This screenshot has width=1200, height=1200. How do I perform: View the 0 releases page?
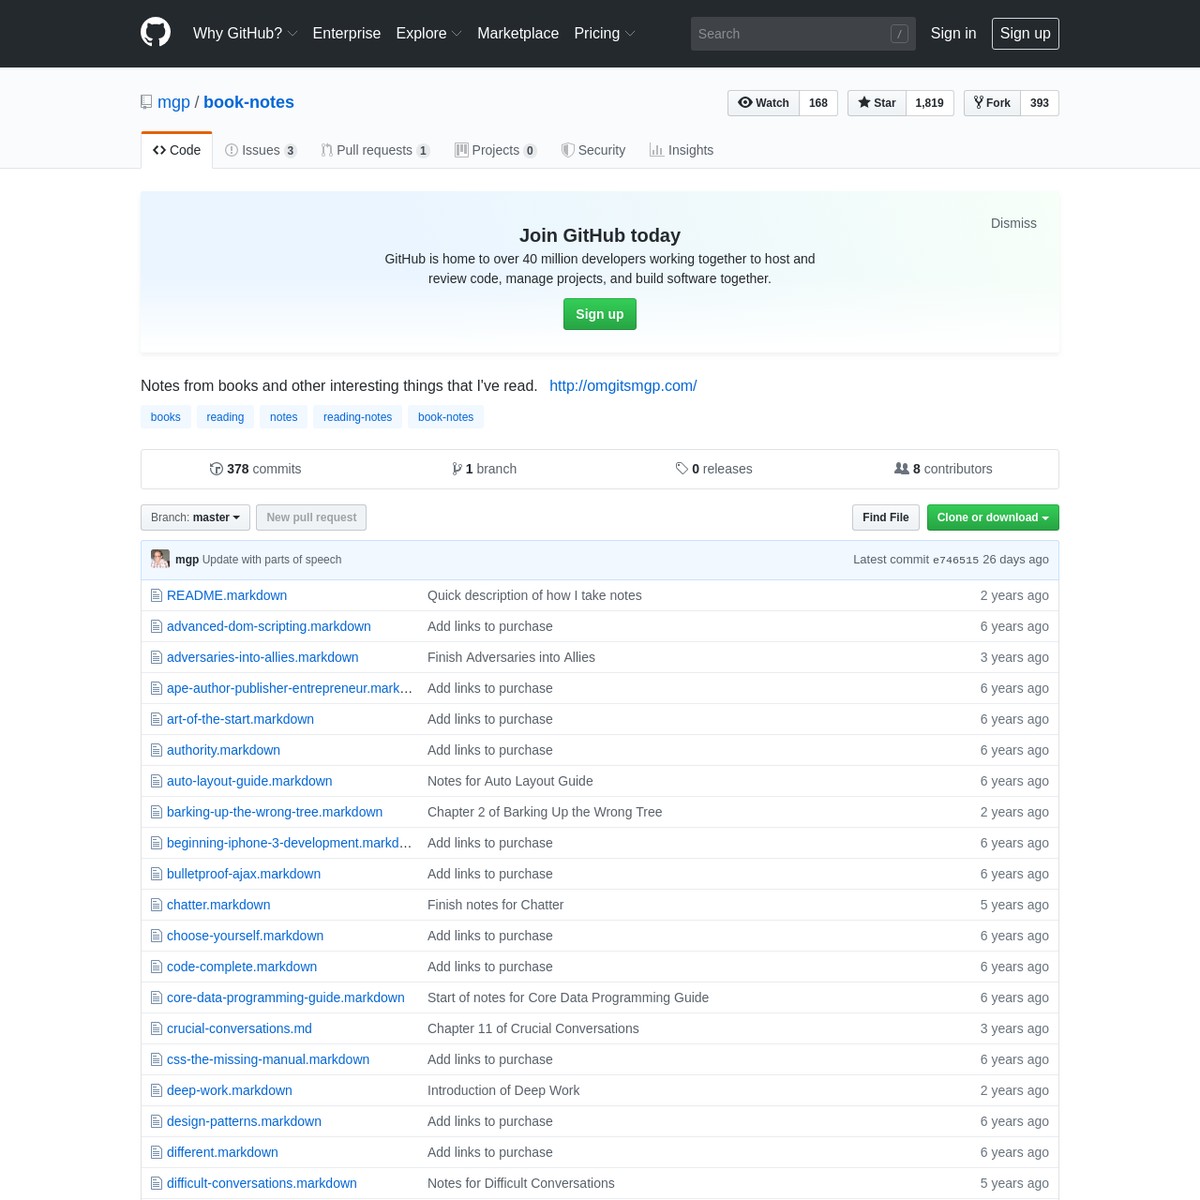(x=714, y=469)
